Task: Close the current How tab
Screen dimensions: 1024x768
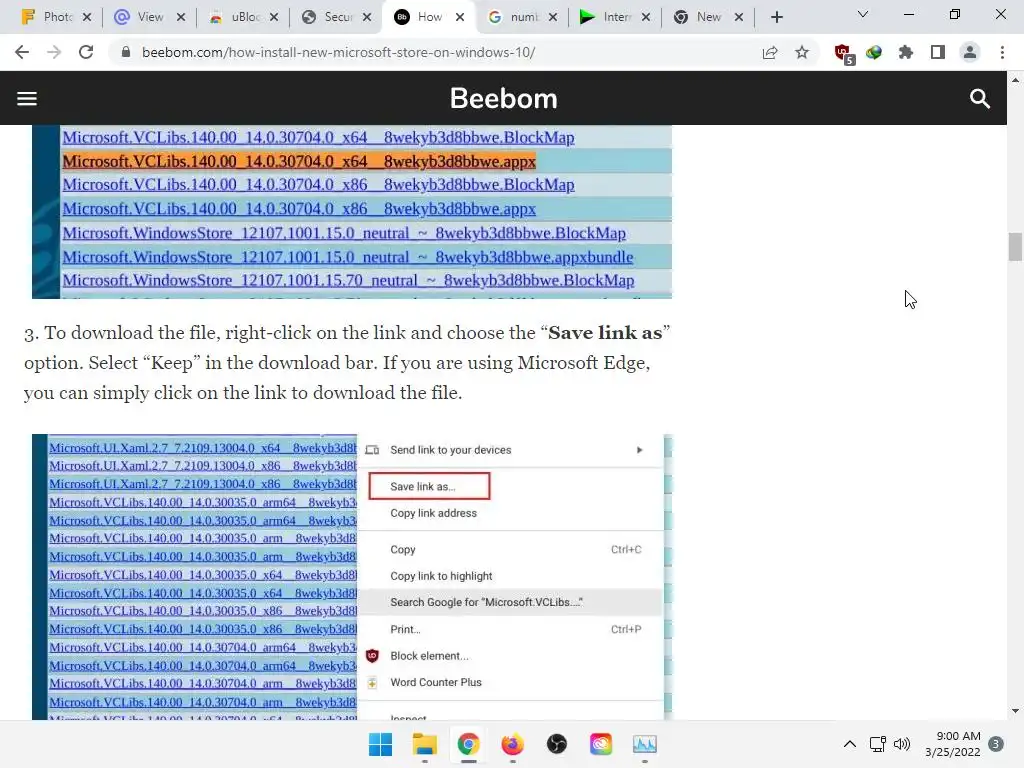Action: pos(460,17)
